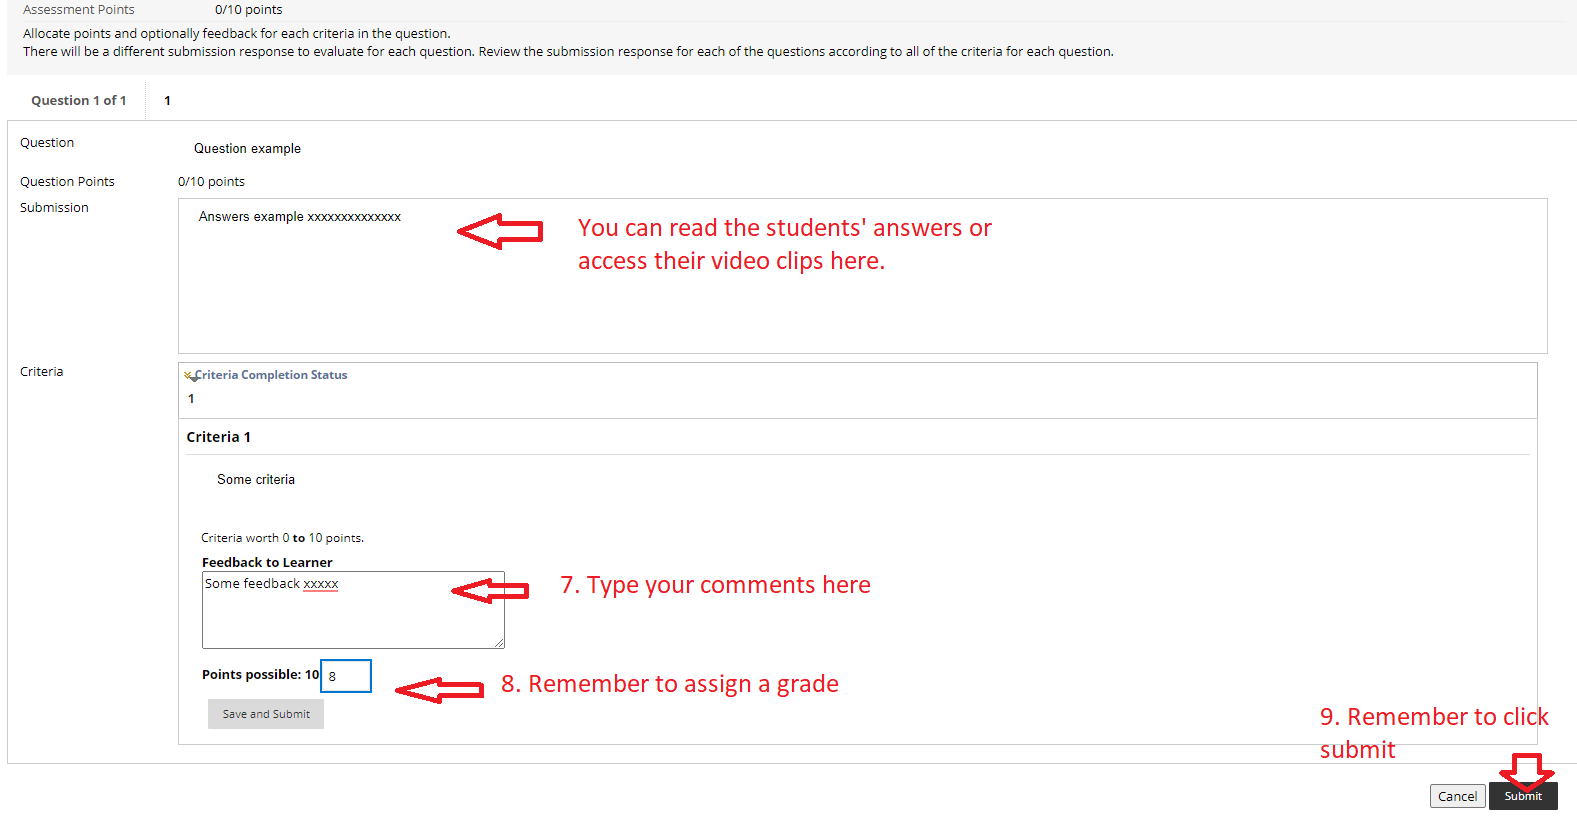The image size is (1577, 839).
Task: Click the red arrow pointing at feedback box
Action: click(x=490, y=591)
